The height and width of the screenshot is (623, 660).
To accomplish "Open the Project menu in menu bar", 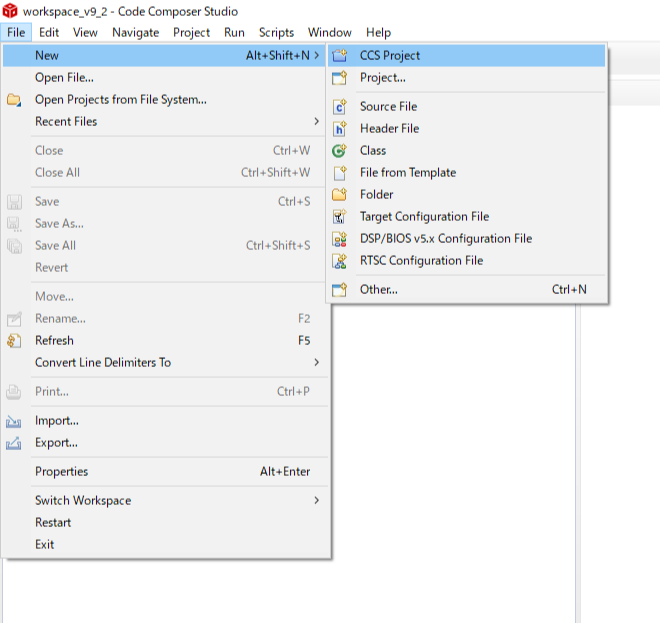I will click(191, 32).
